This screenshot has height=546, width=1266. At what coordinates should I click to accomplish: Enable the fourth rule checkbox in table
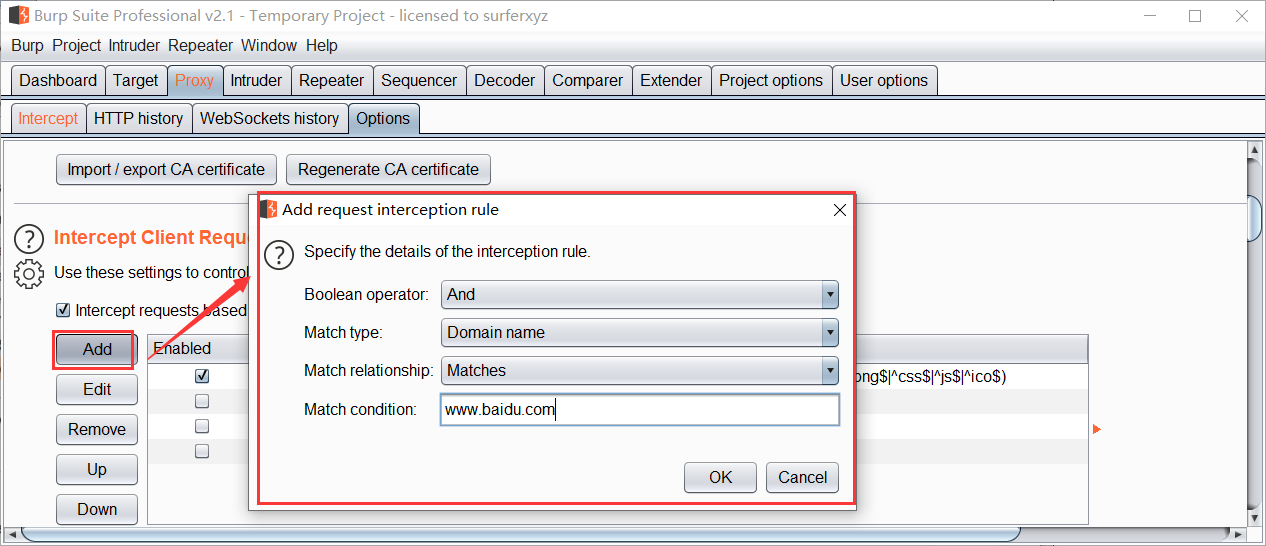click(202, 451)
